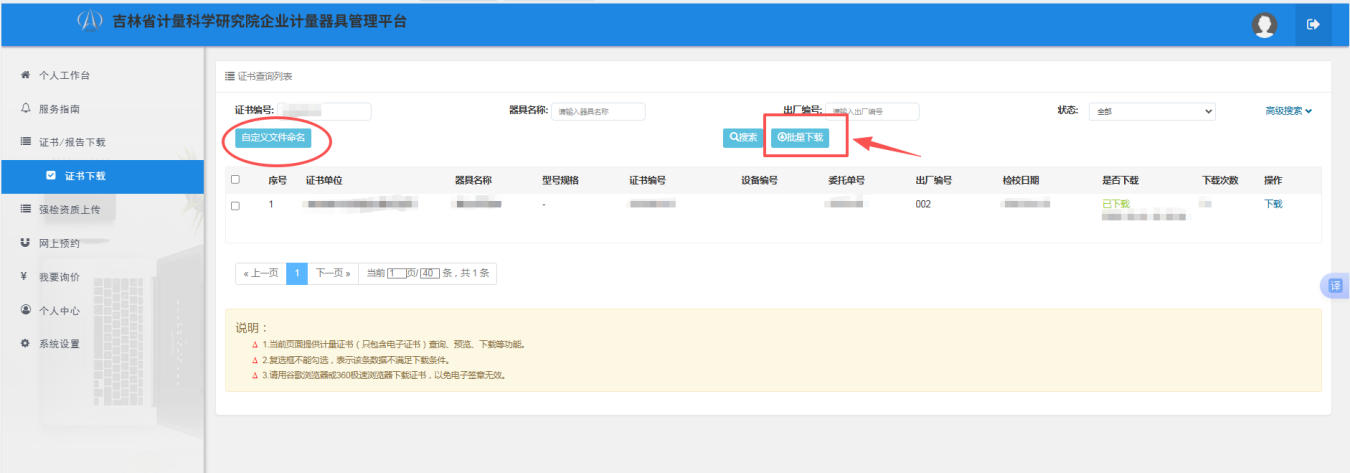Click the platform logo beside the title
This screenshot has width=1350, height=473.
point(90,21)
